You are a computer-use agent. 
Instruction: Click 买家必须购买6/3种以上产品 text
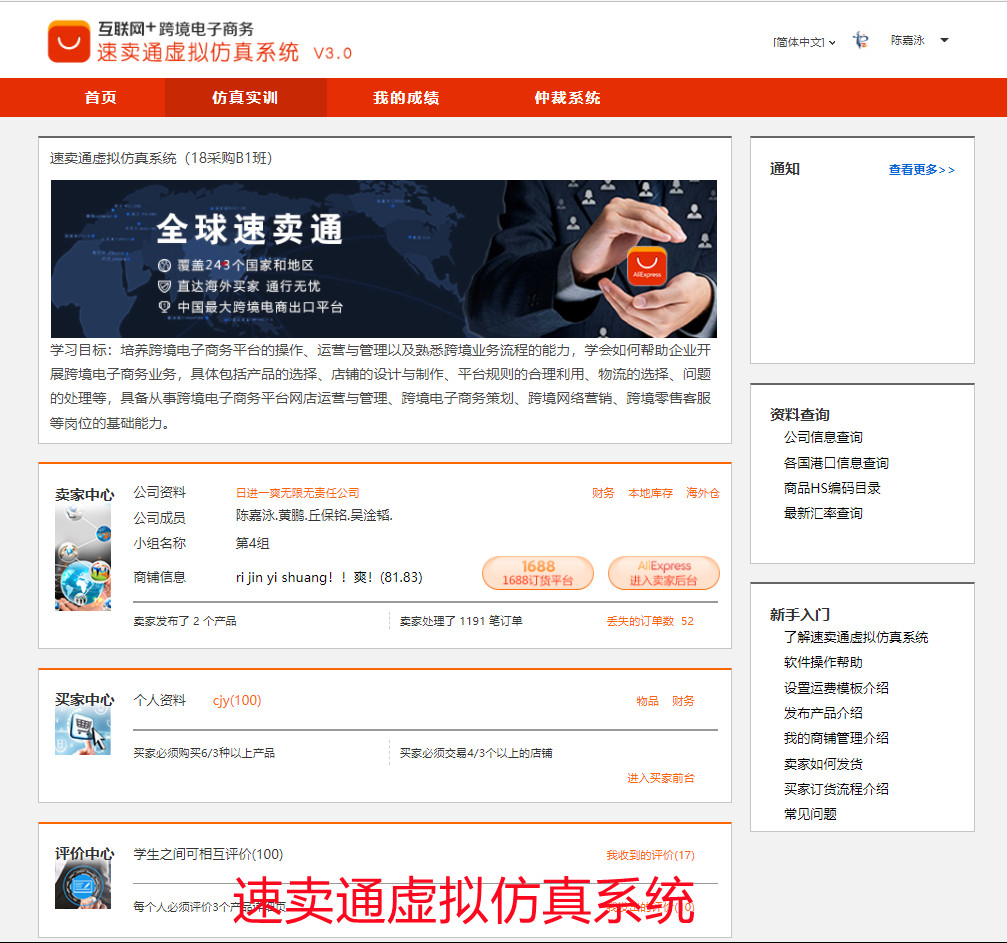pos(204,753)
